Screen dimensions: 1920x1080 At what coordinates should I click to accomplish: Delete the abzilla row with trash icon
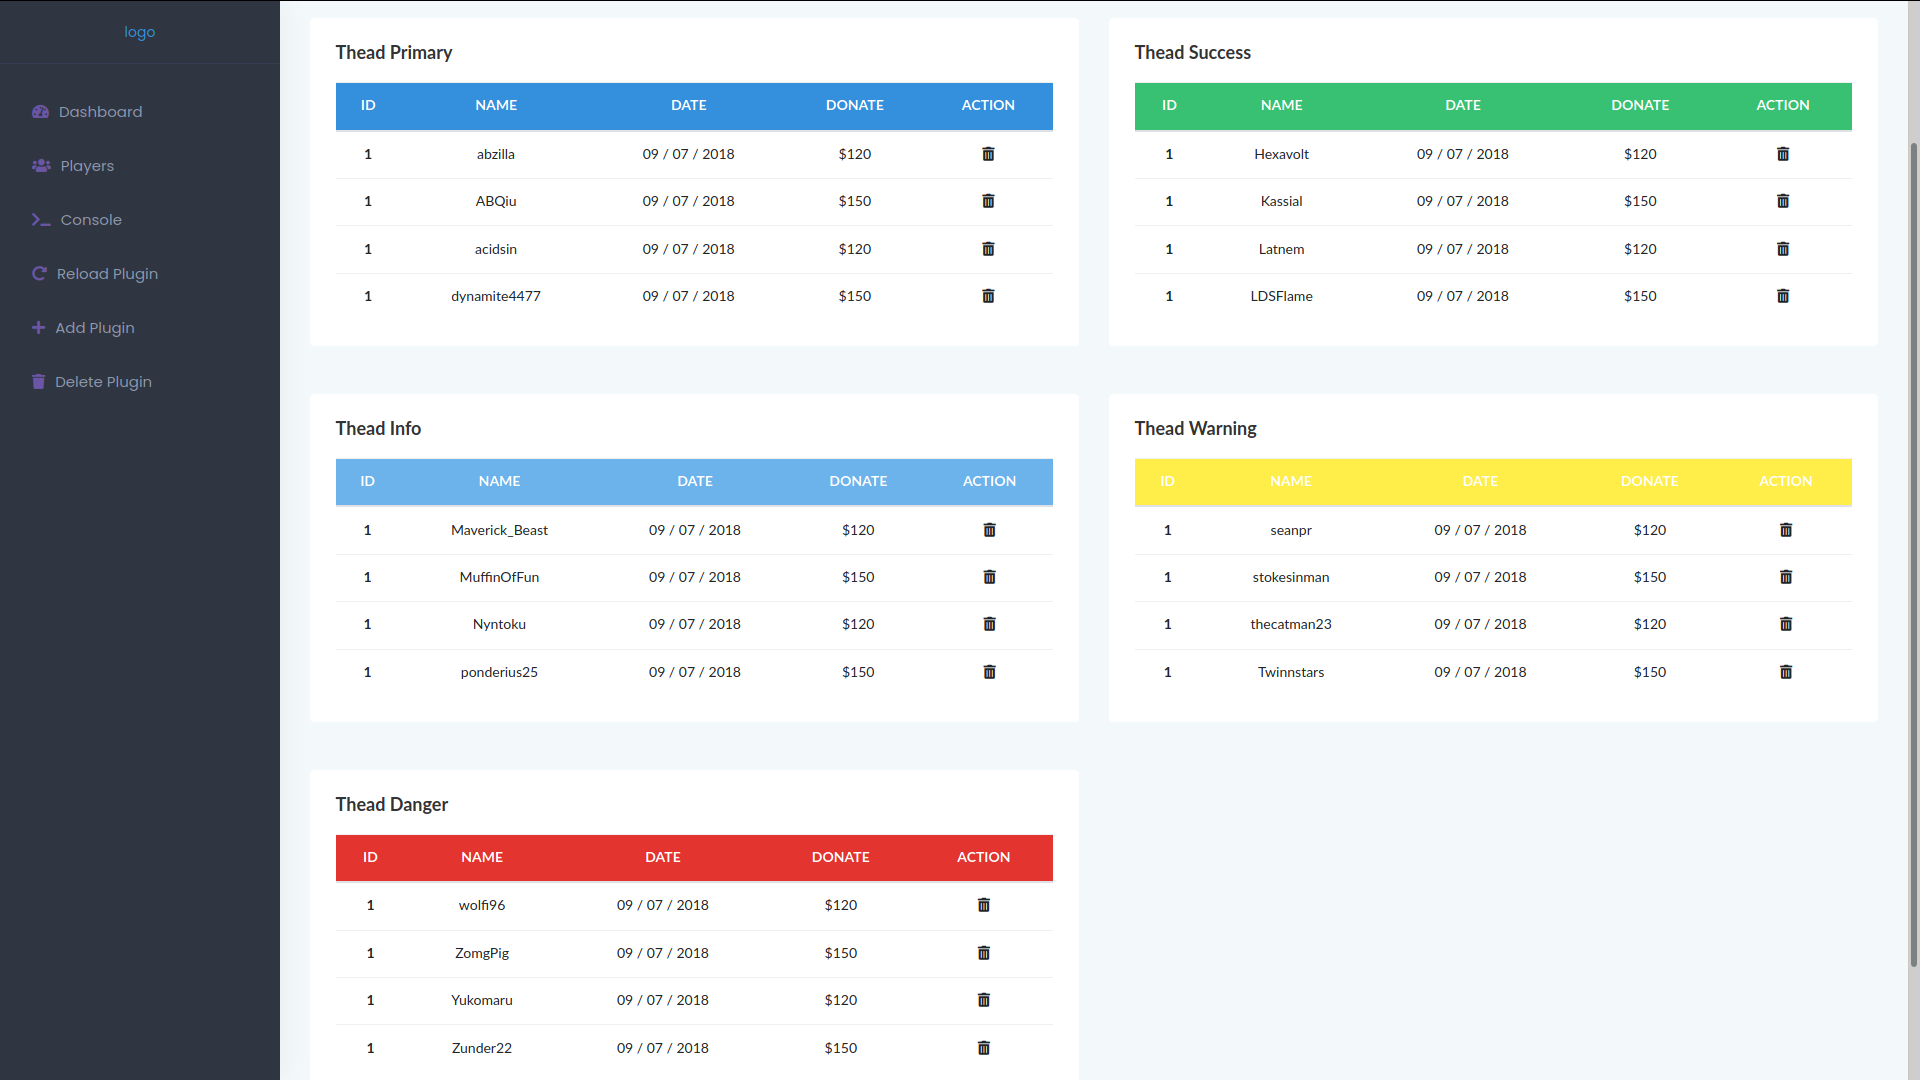988,154
